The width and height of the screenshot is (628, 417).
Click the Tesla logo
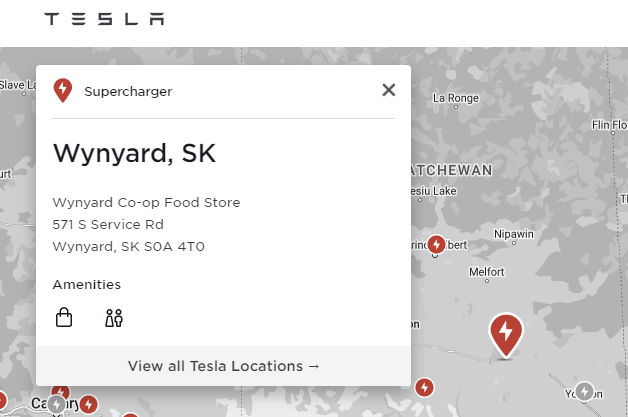105,19
